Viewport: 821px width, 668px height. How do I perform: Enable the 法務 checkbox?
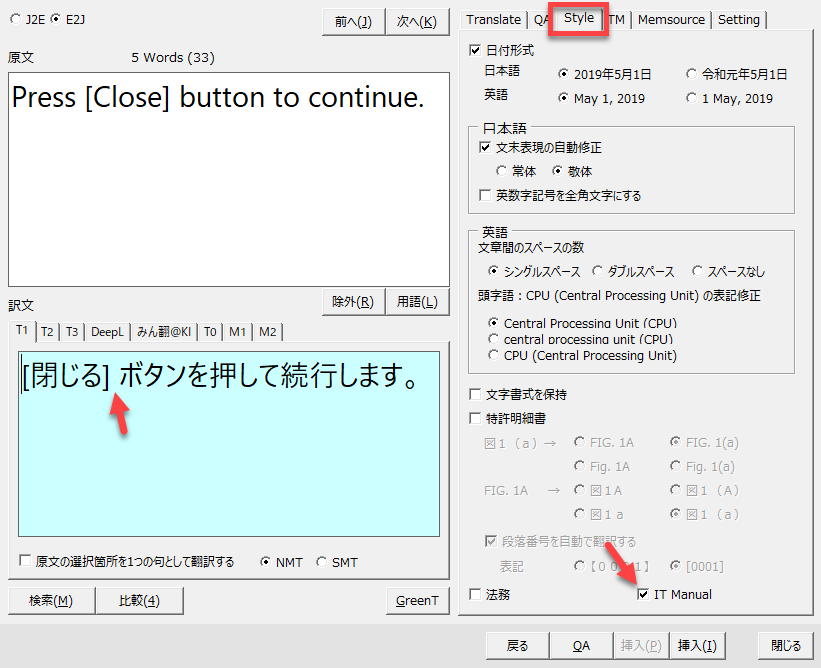point(475,595)
